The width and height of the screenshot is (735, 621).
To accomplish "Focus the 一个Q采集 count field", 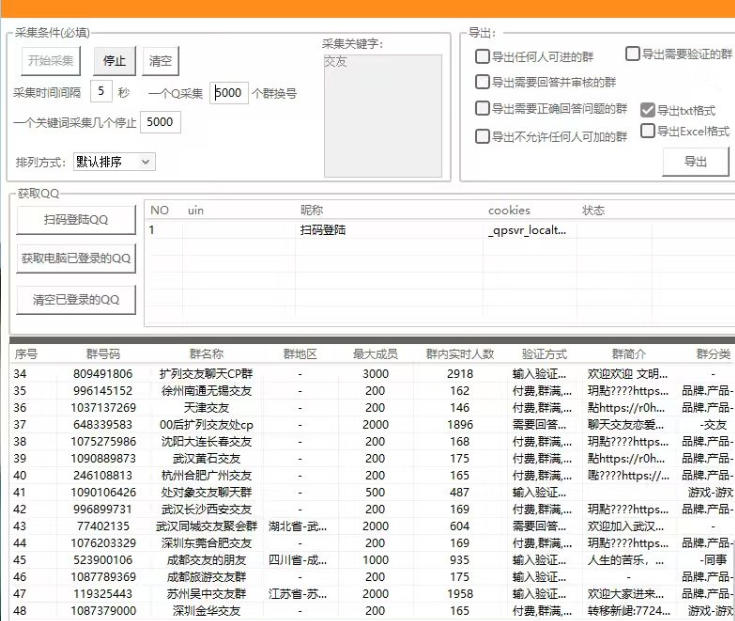I will pyautogui.click(x=229, y=93).
